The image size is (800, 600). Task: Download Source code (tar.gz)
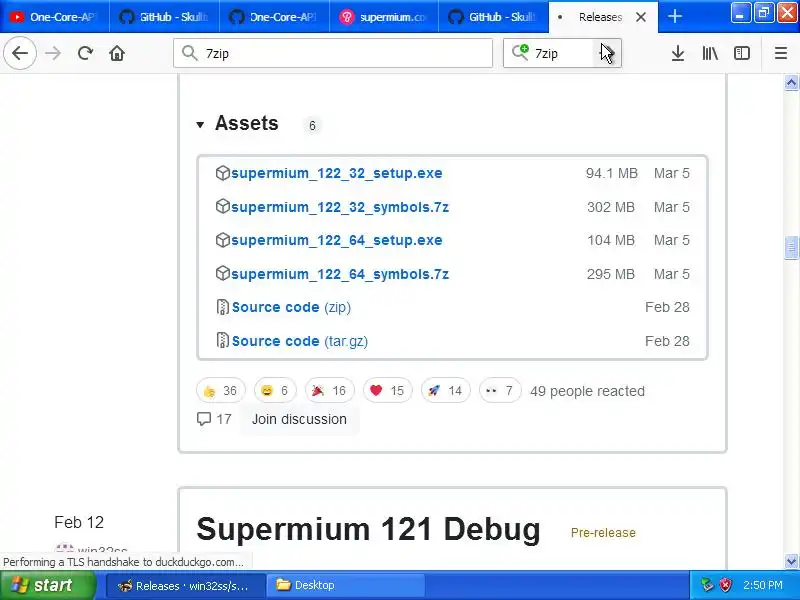pos(300,341)
